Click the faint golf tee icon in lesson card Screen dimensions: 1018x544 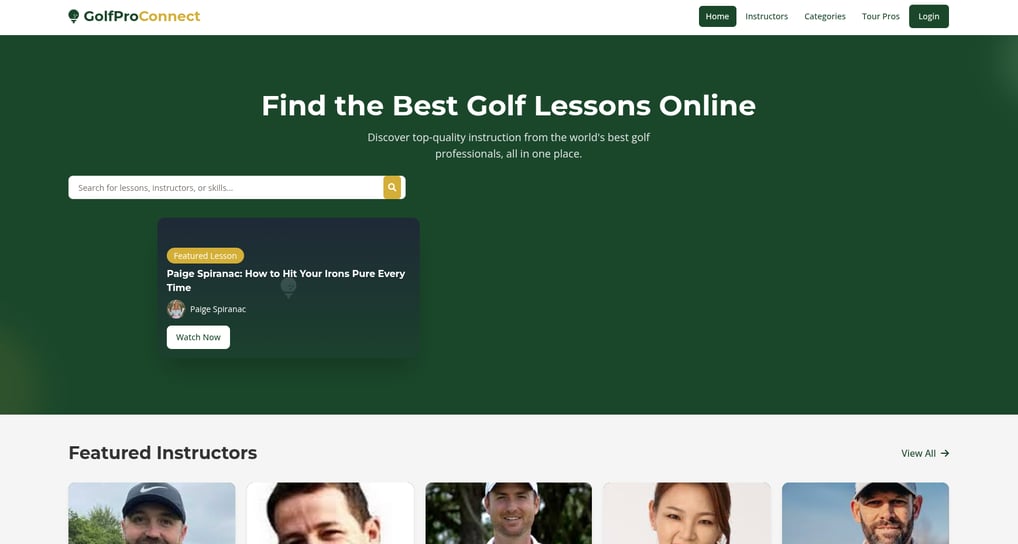(x=288, y=287)
